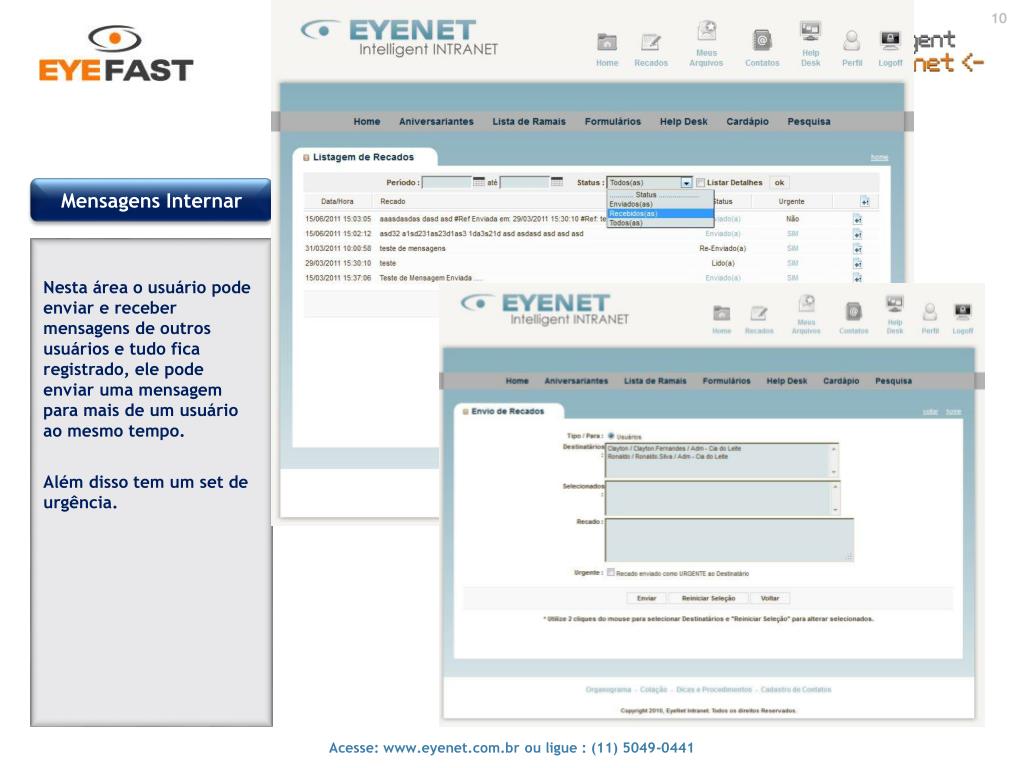
Task: Open Home icon in front Envio window
Action: tap(721, 319)
